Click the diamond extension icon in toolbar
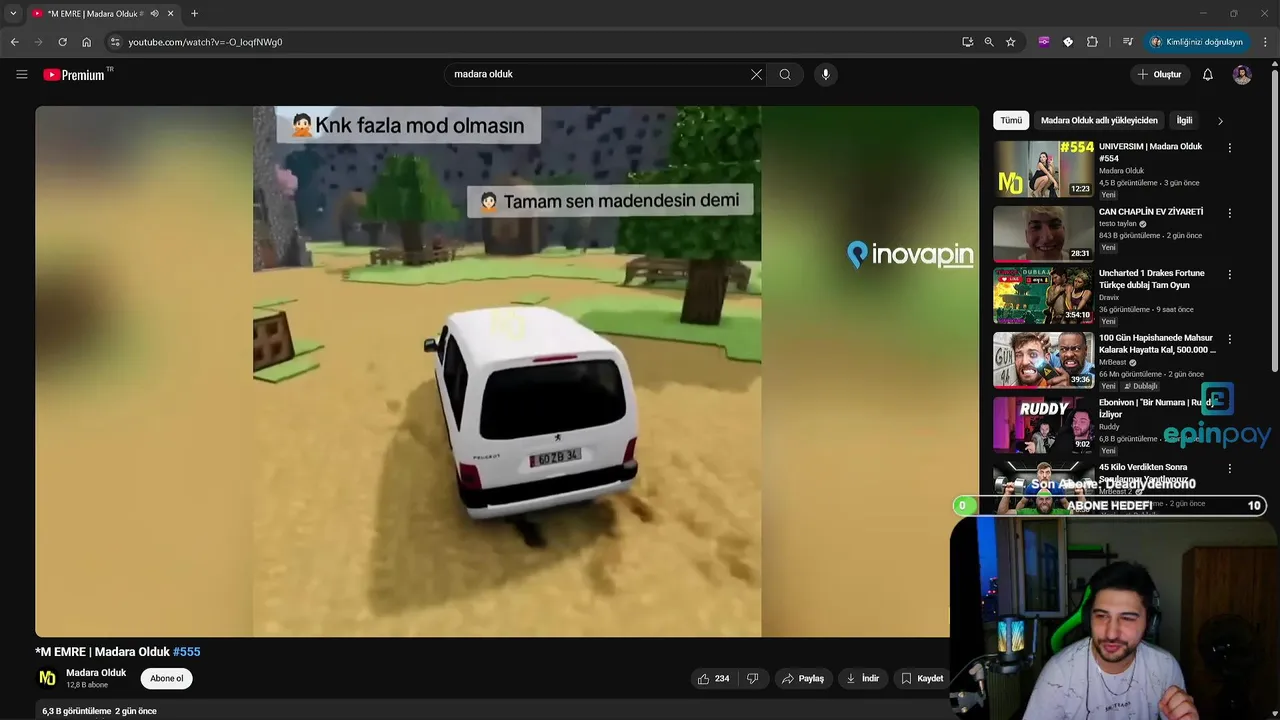Image resolution: width=1280 pixels, height=720 pixels. [x=1068, y=42]
